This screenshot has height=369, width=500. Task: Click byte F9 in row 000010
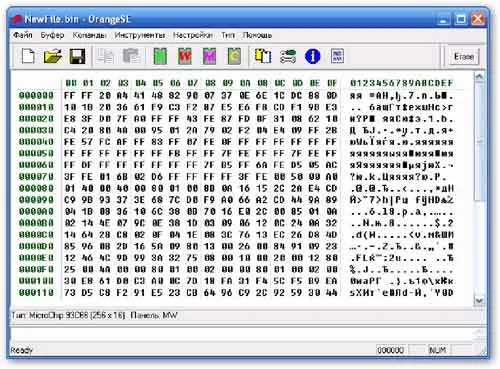click(x=157, y=107)
